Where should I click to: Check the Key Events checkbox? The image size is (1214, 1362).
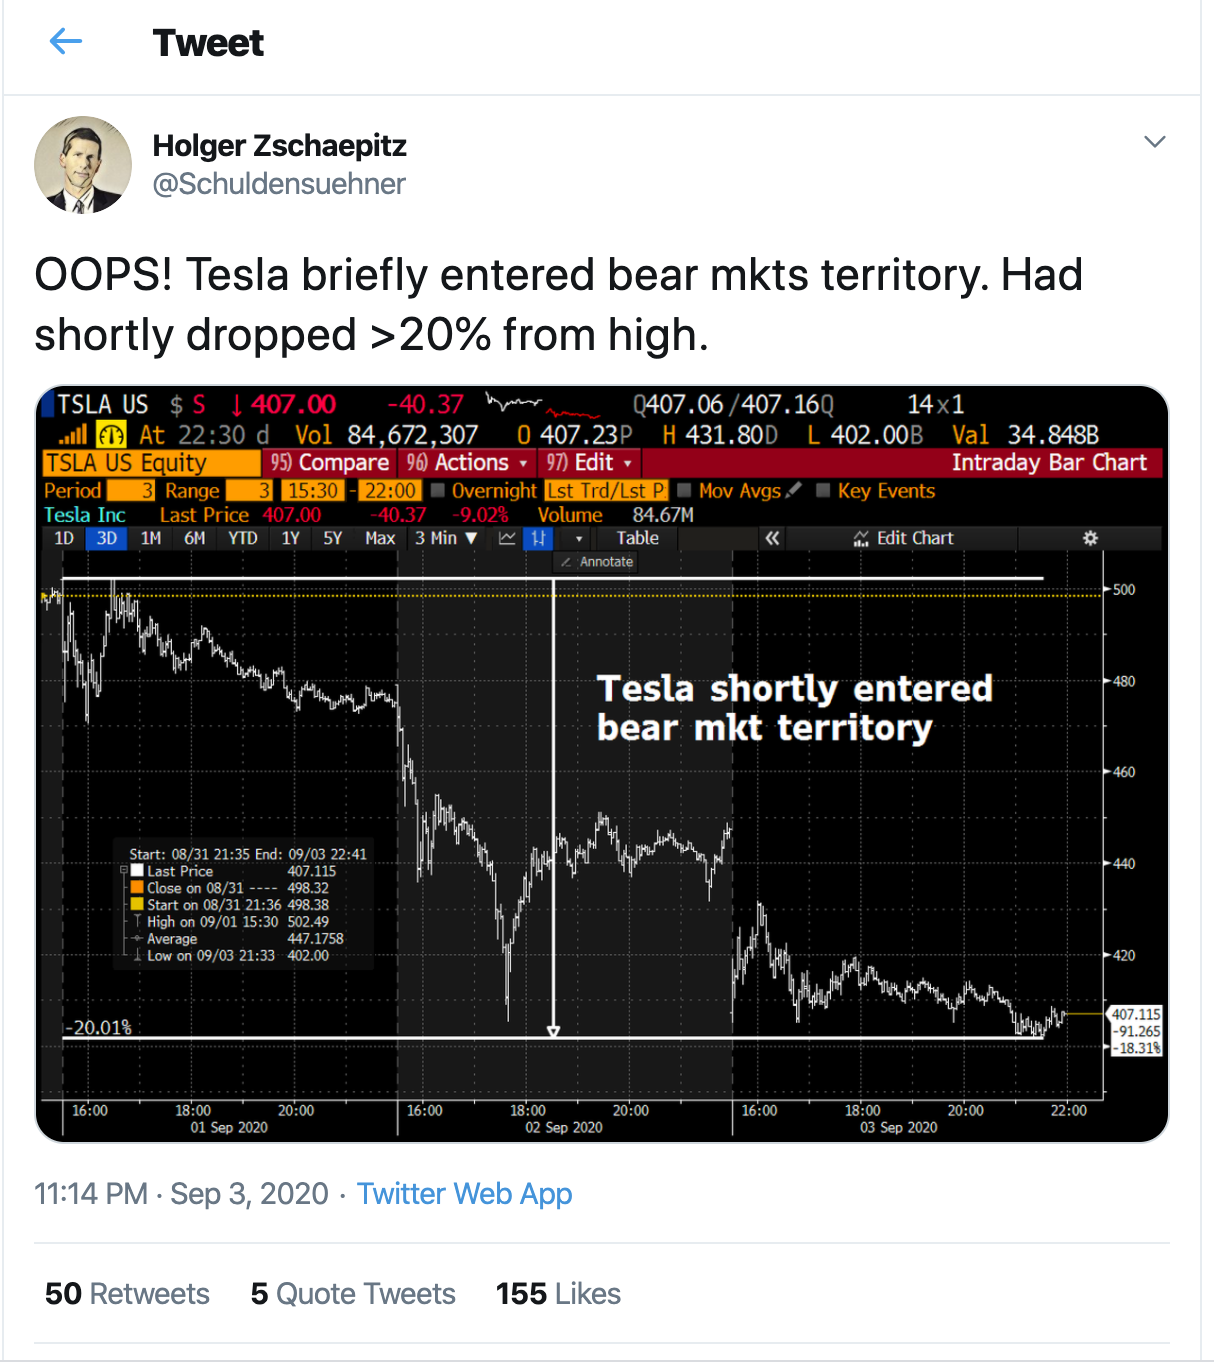pos(823,490)
